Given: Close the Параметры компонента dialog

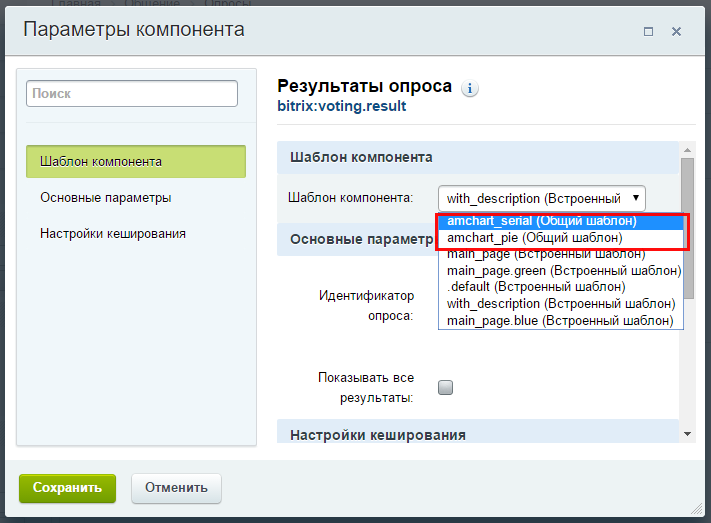Looking at the screenshot, I should 676,31.
